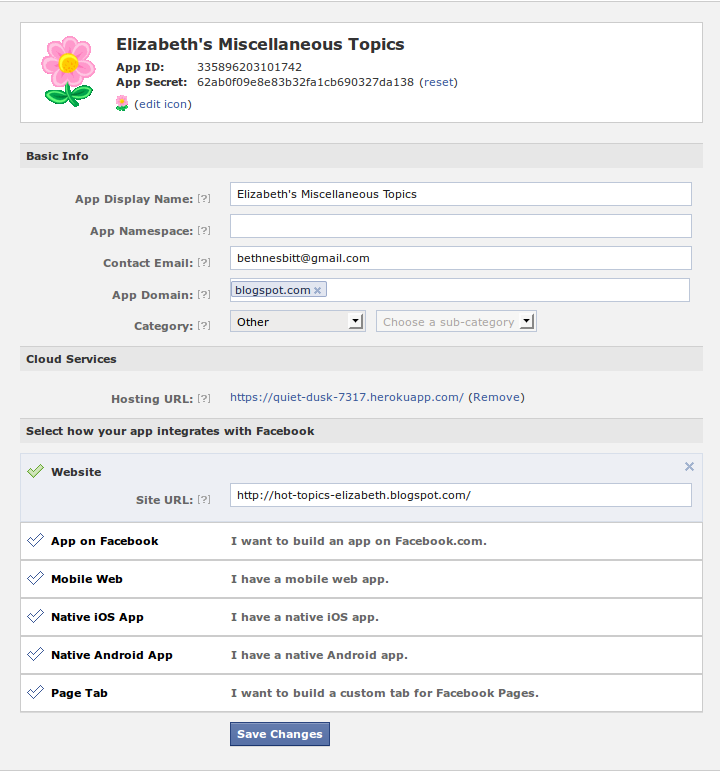Viewport: 720px width, 771px height.
Task: Click the Save Changes button
Action: coord(280,734)
